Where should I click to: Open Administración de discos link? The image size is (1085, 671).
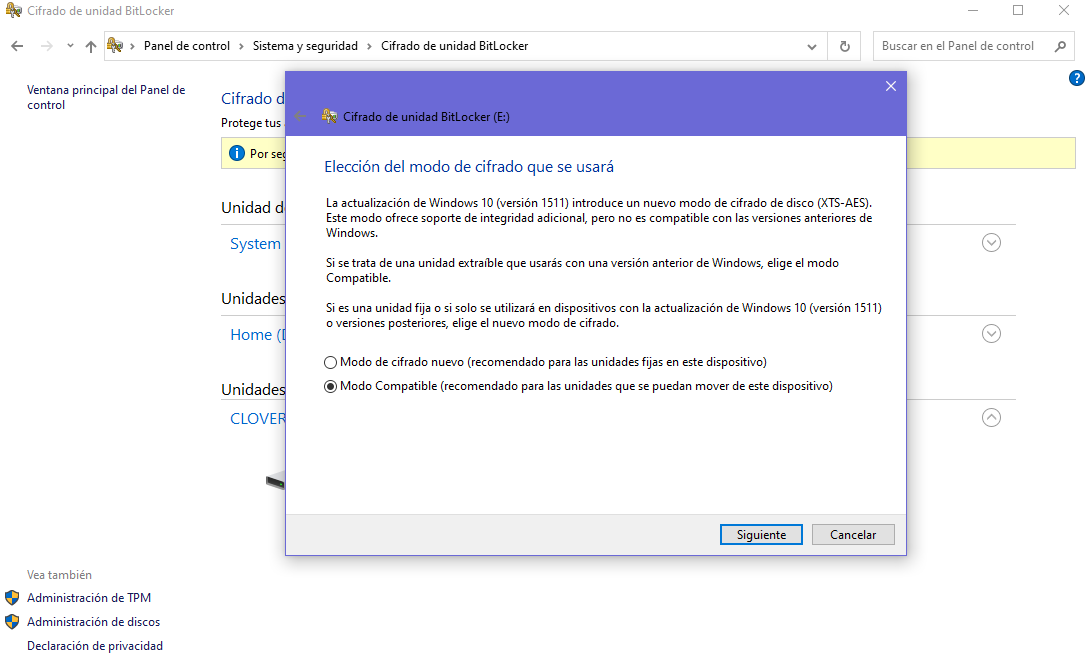click(x=93, y=622)
